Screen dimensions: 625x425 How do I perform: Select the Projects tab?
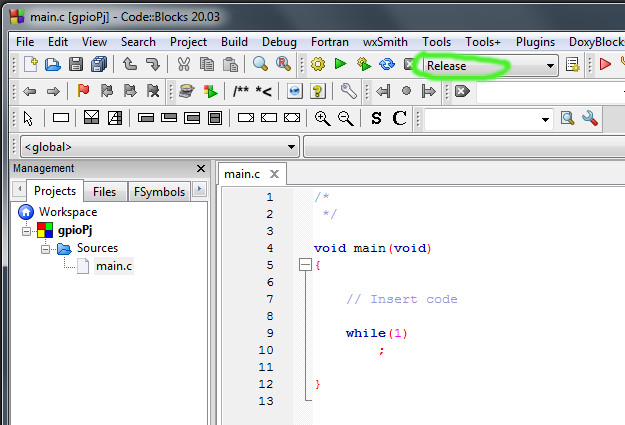[x=55, y=191]
